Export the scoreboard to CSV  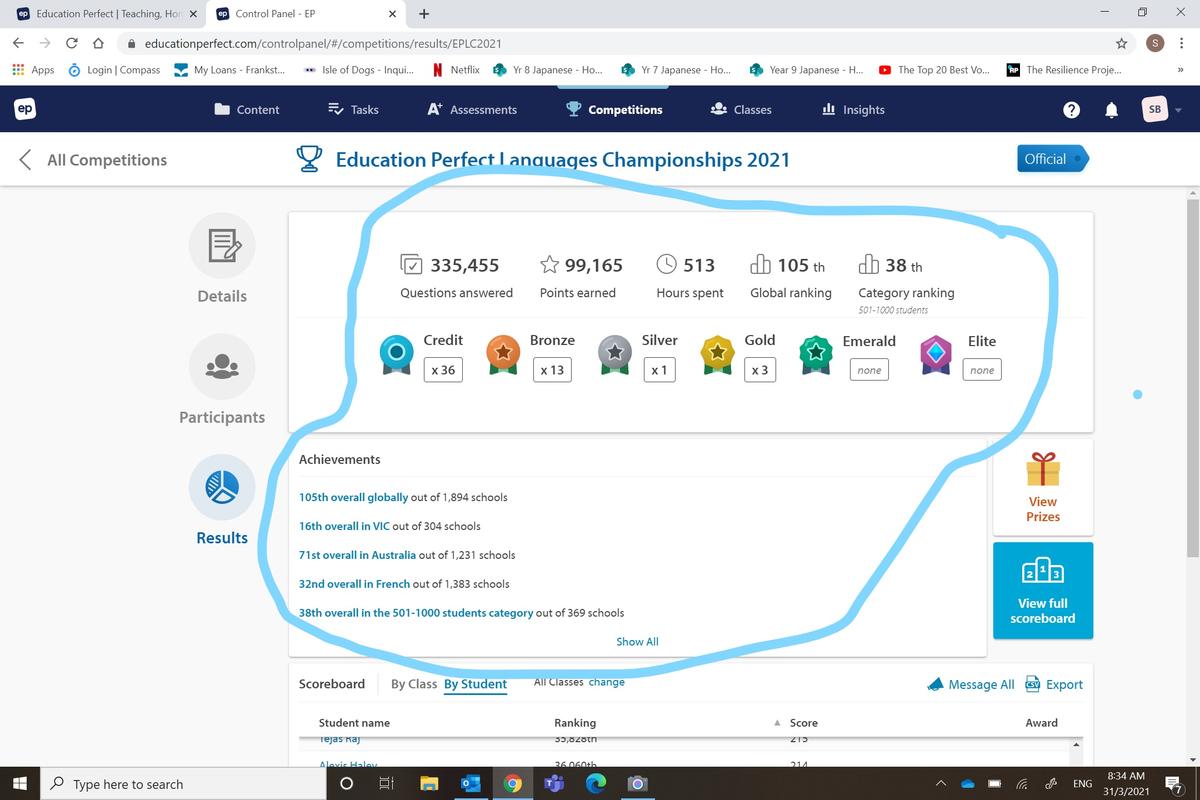(x=1054, y=684)
